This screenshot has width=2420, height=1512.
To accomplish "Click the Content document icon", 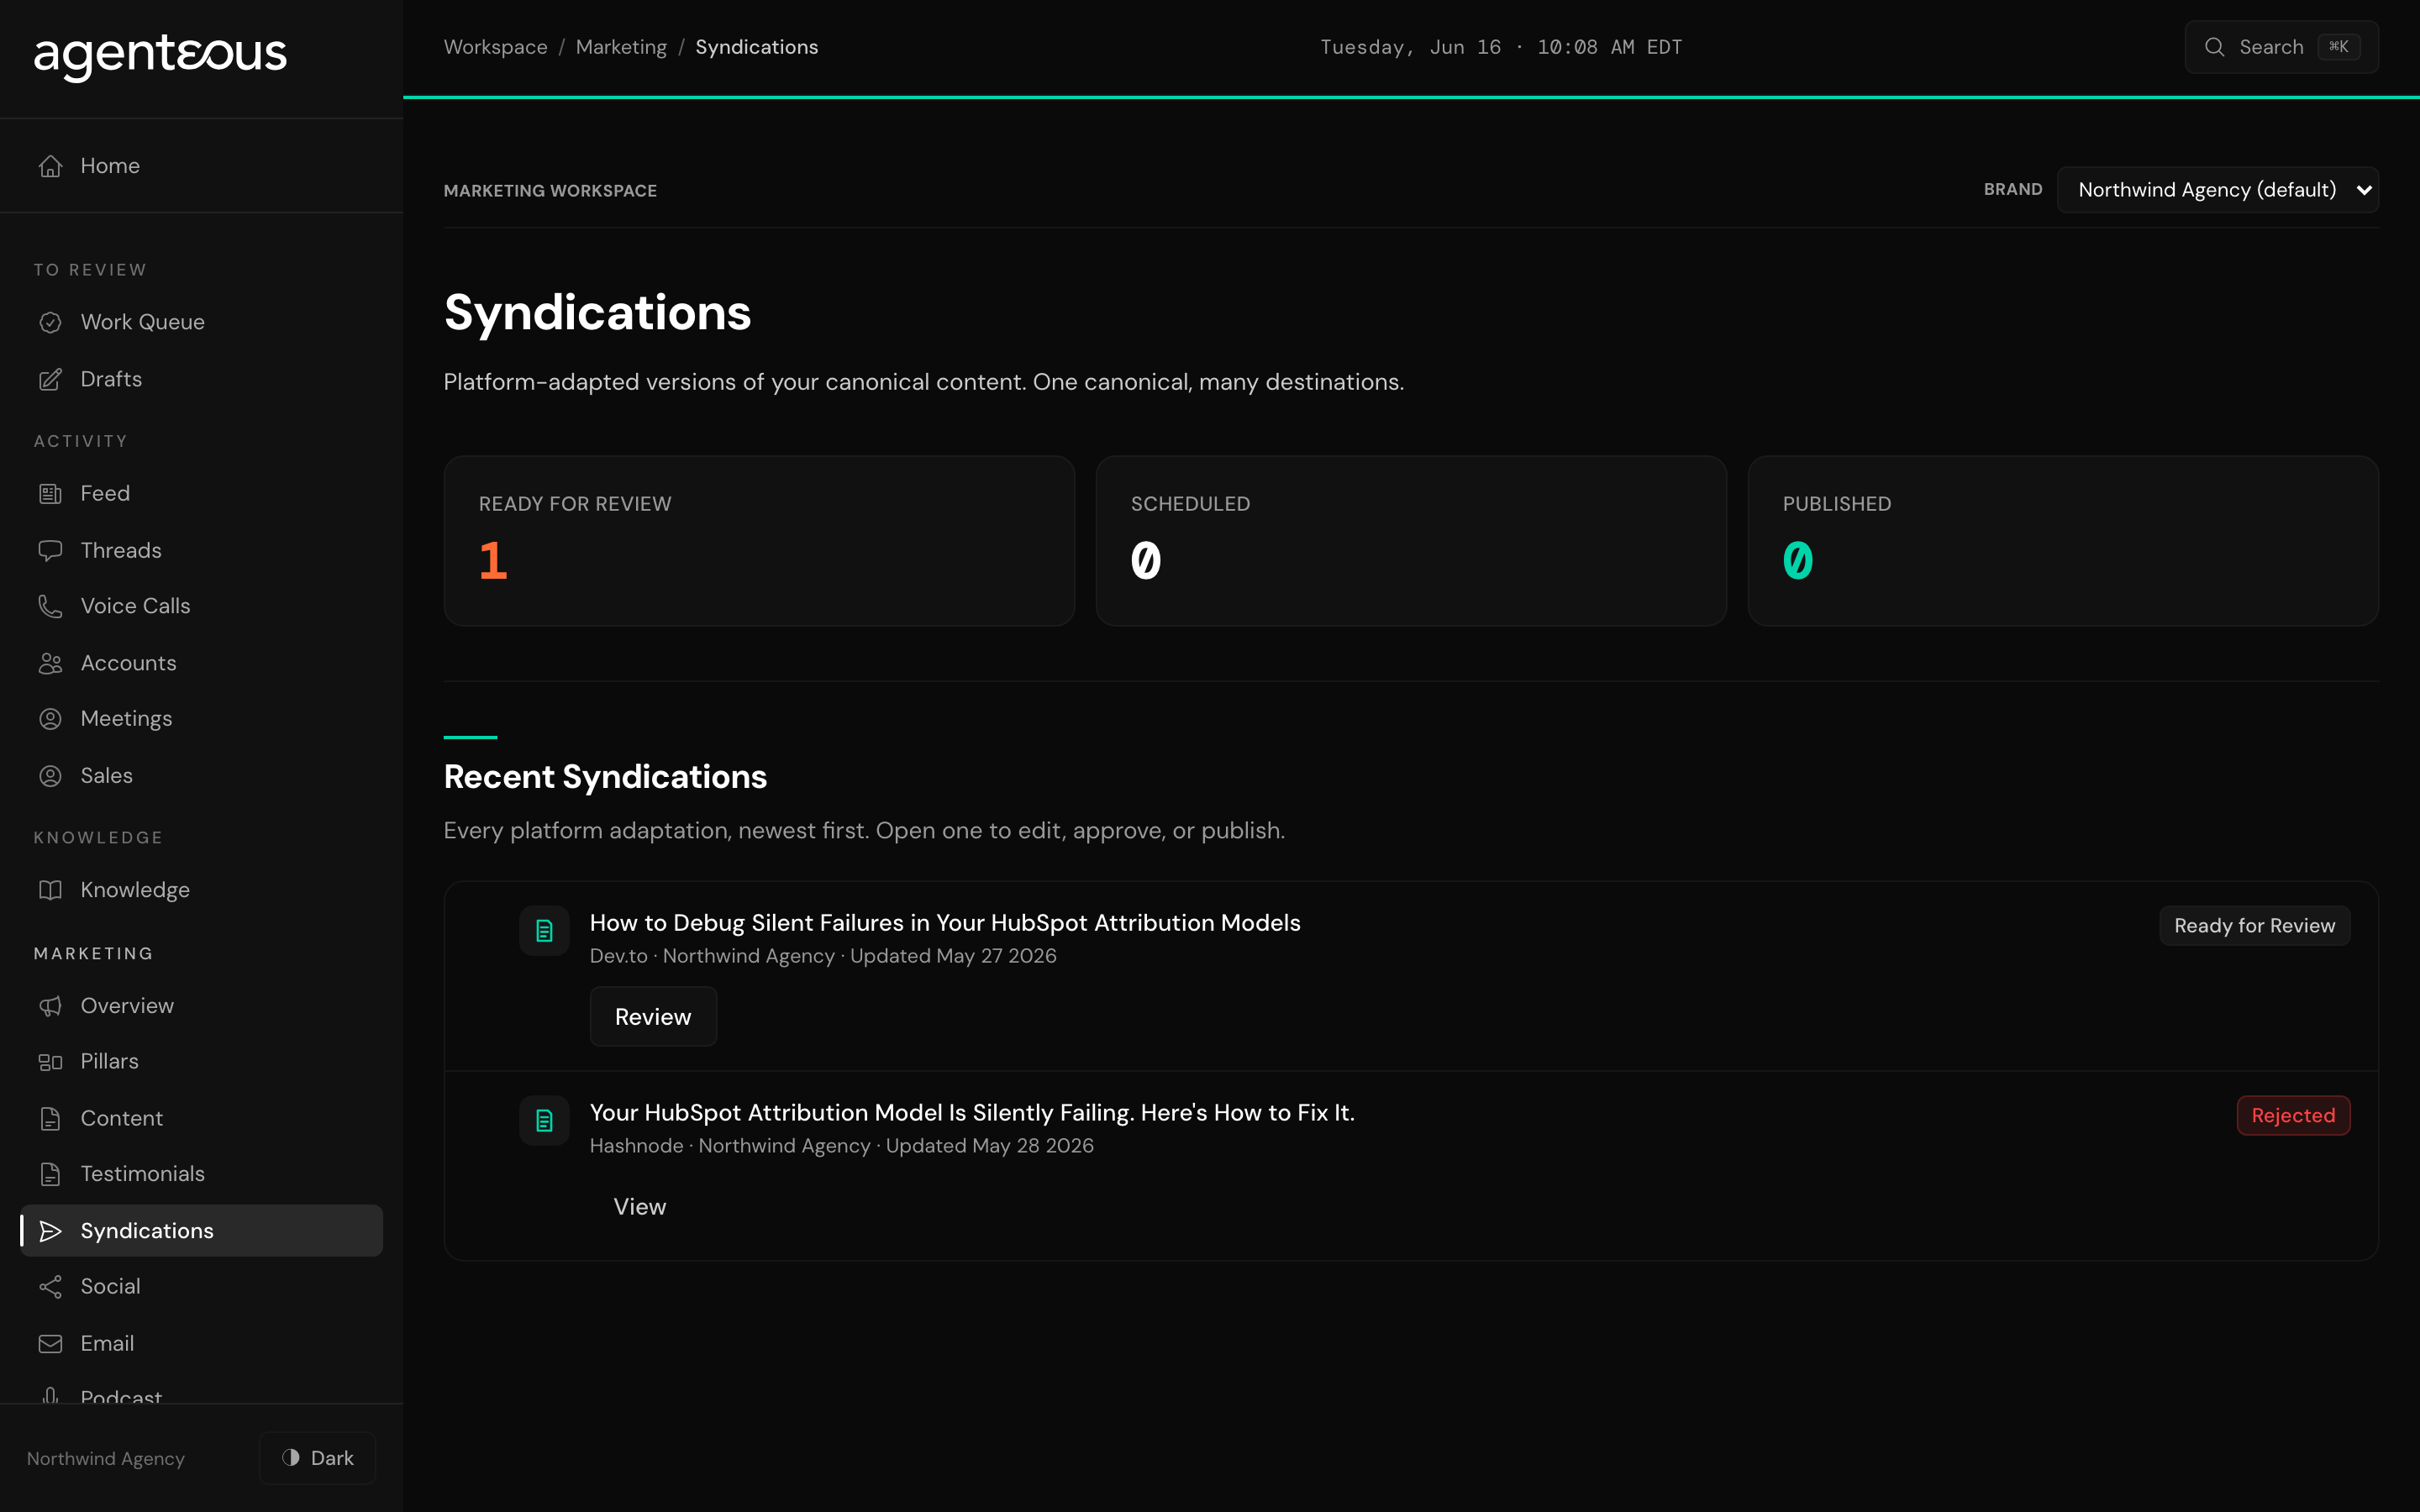I will pos(50,1118).
